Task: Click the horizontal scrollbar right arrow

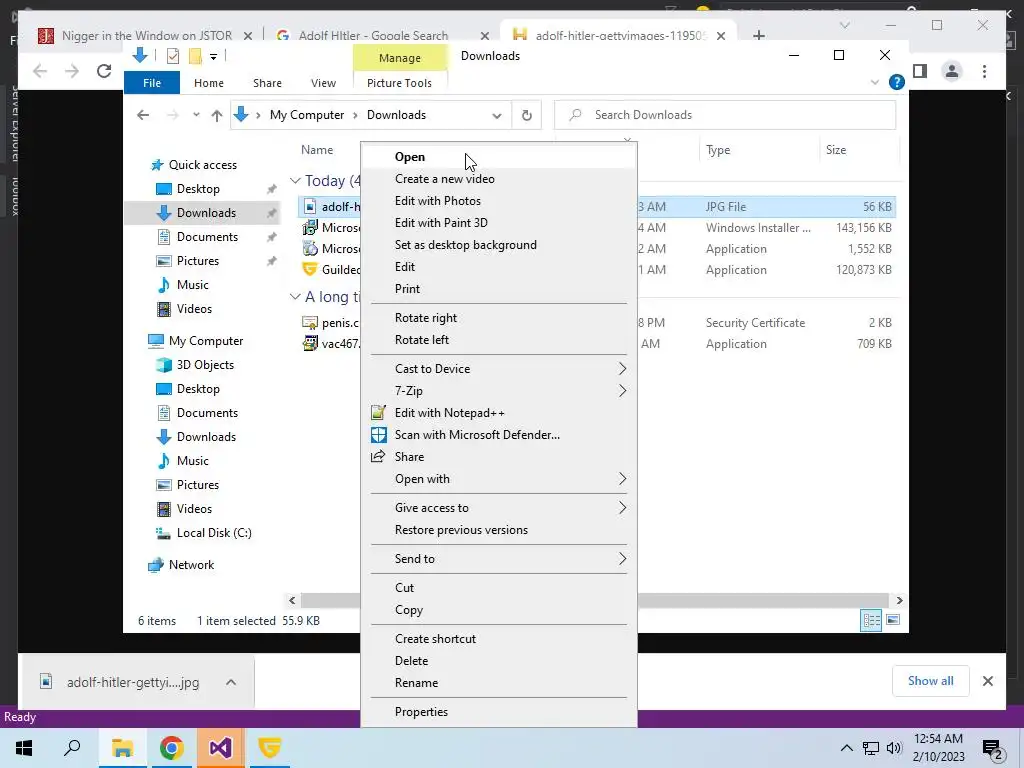Action: [899, 600]
